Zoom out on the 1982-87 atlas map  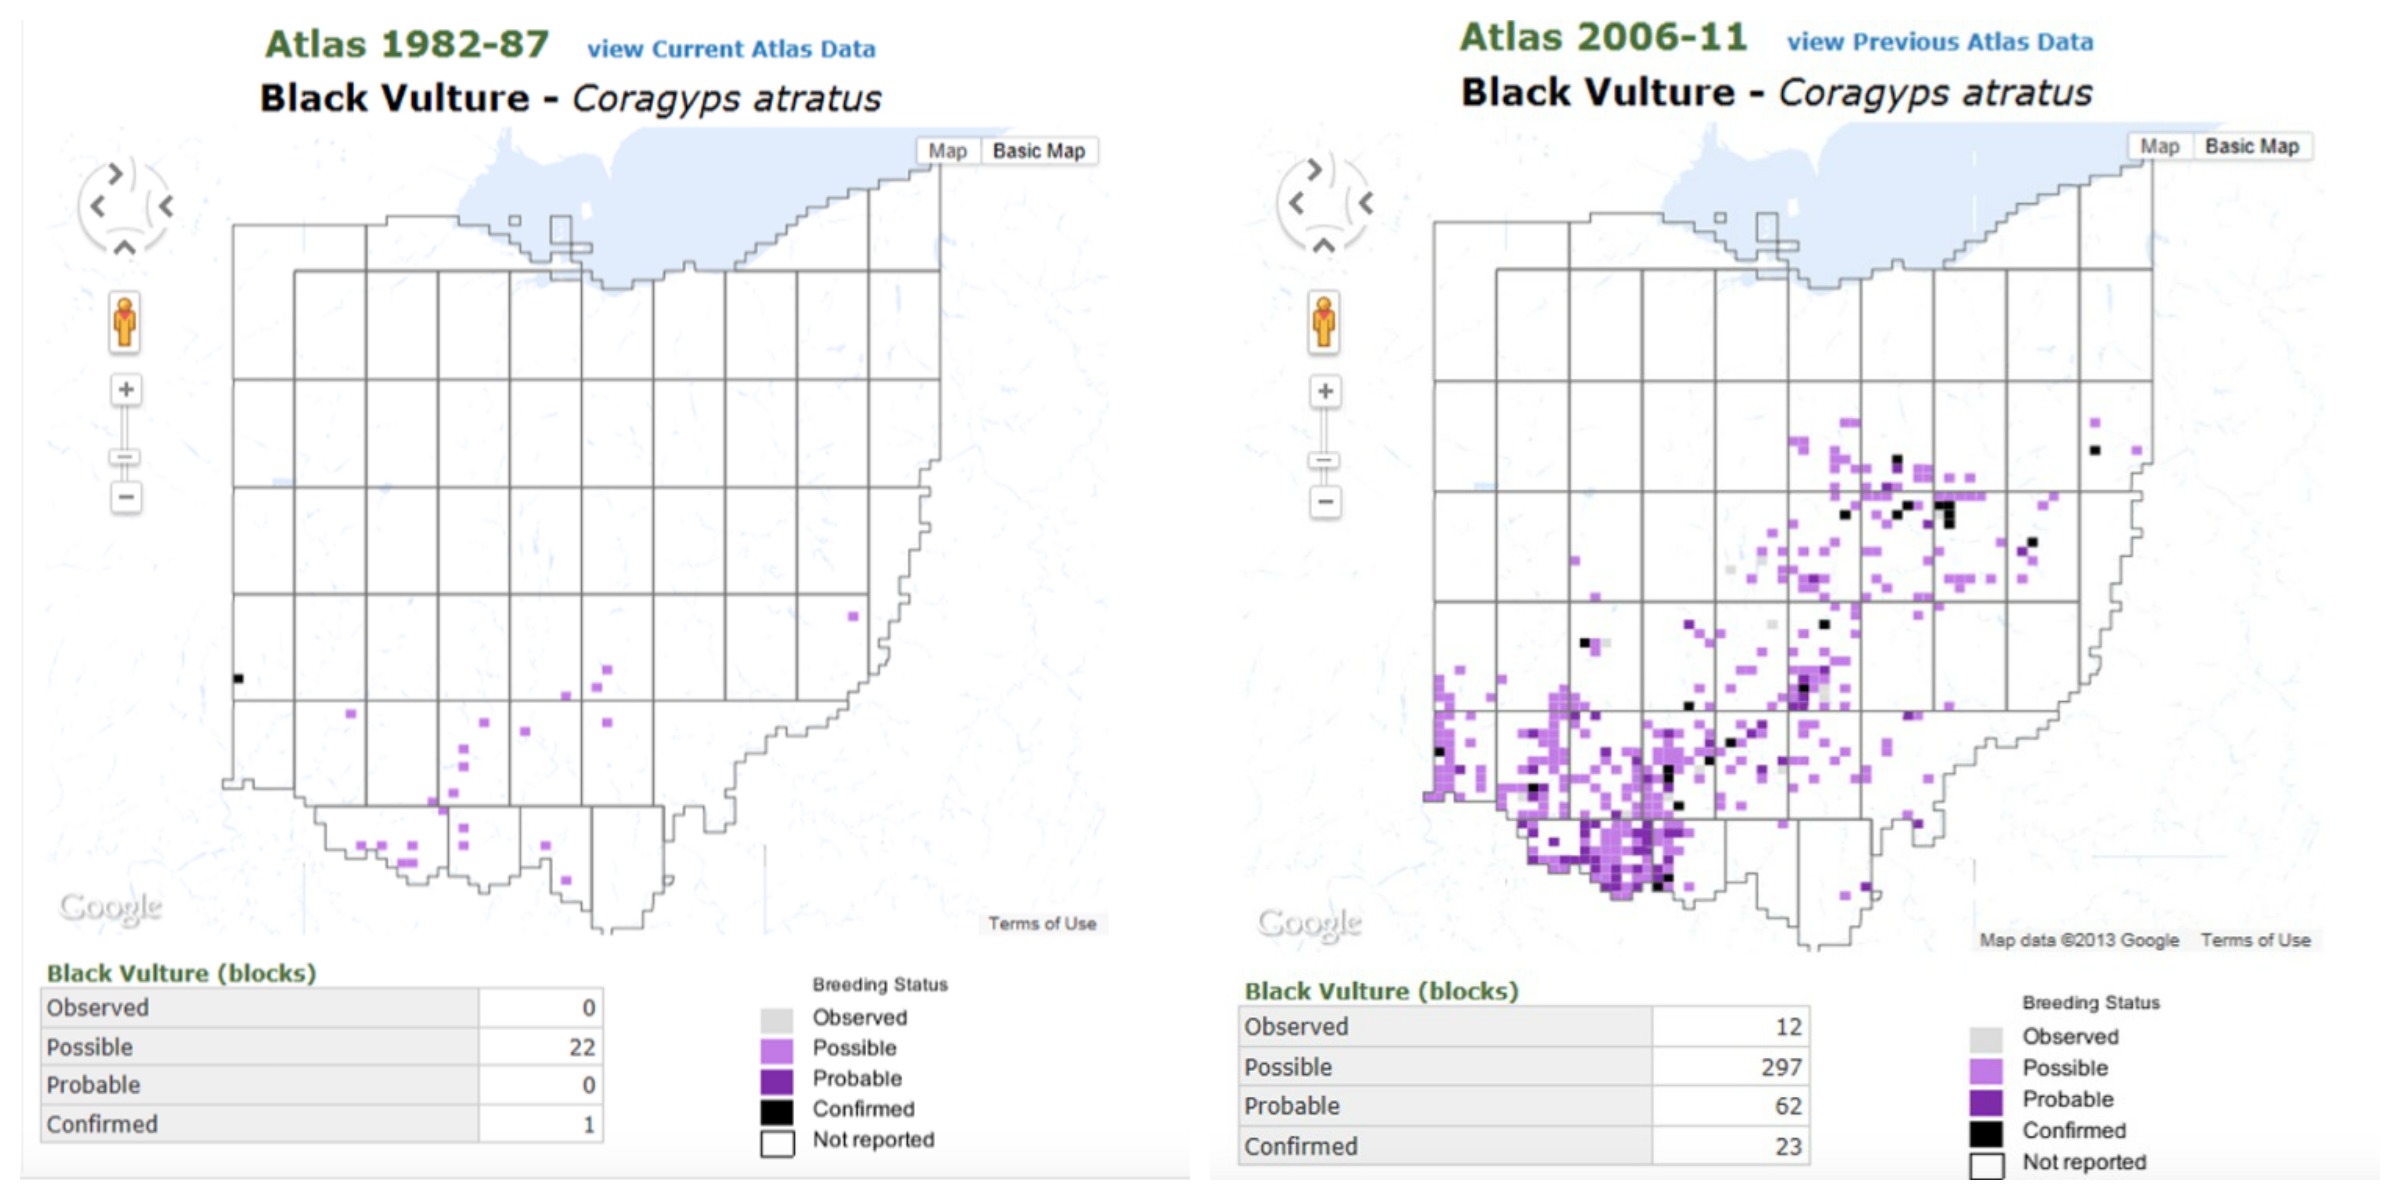coord(126,497)
